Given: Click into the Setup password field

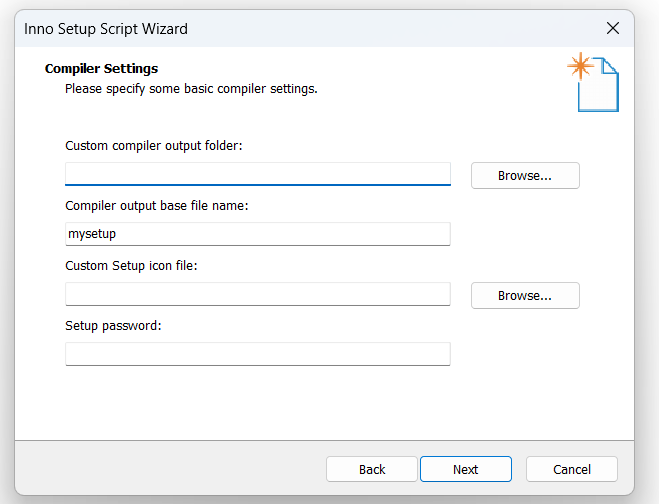Looking at the screenshot, I should click(258, 354).
